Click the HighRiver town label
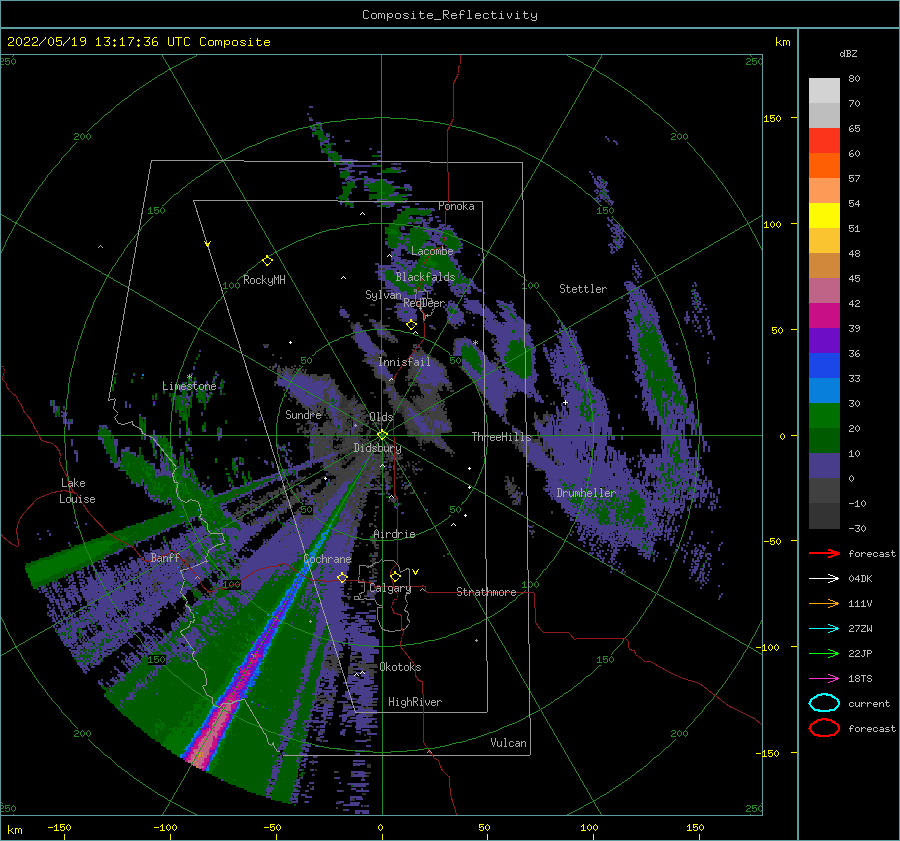Viewport: 900px width, 841px height. [415, 702]
